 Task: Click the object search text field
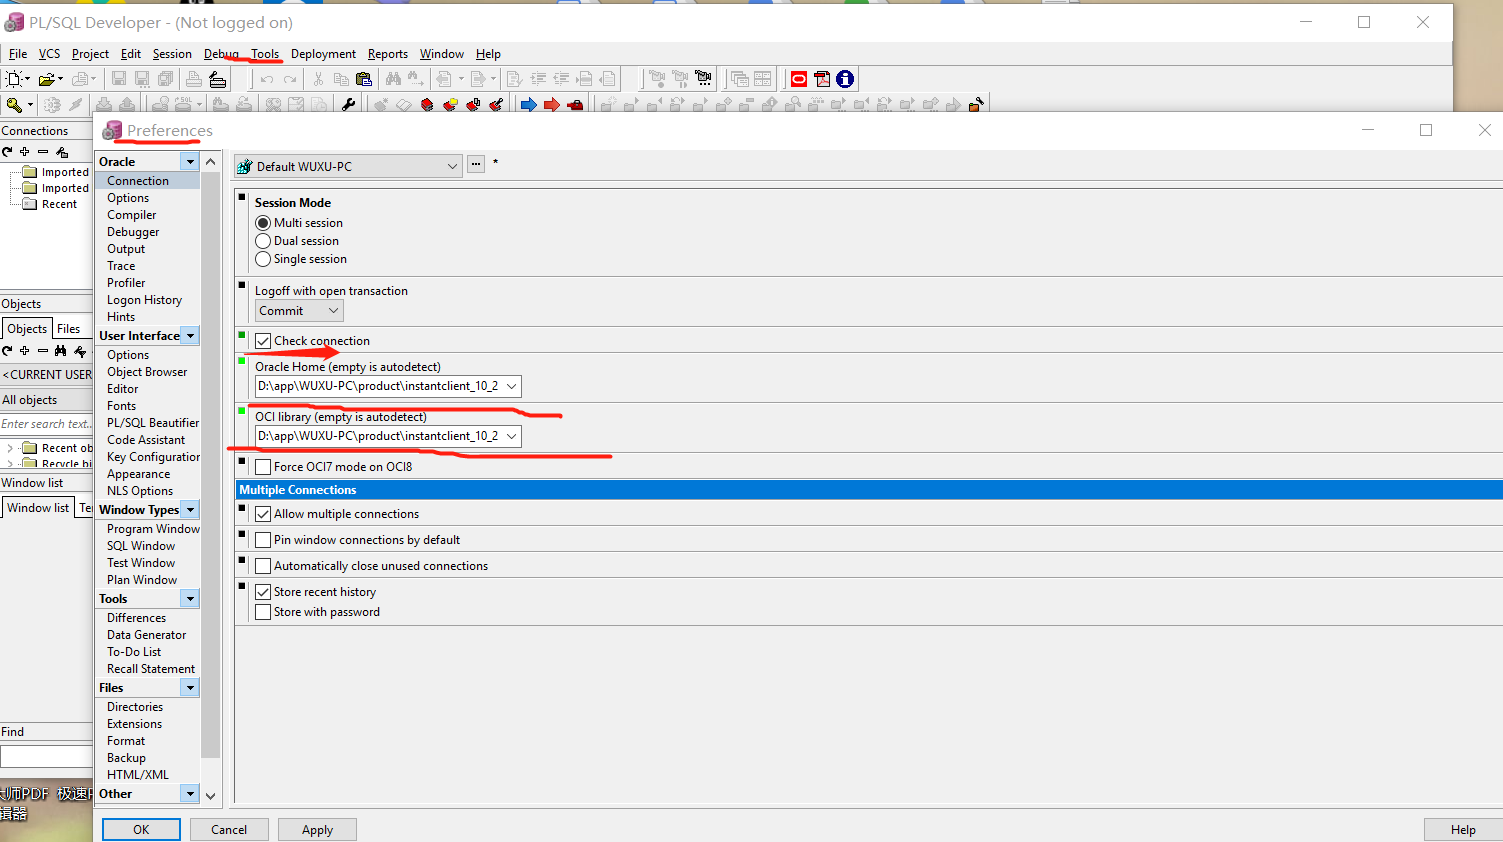[46, 424]
